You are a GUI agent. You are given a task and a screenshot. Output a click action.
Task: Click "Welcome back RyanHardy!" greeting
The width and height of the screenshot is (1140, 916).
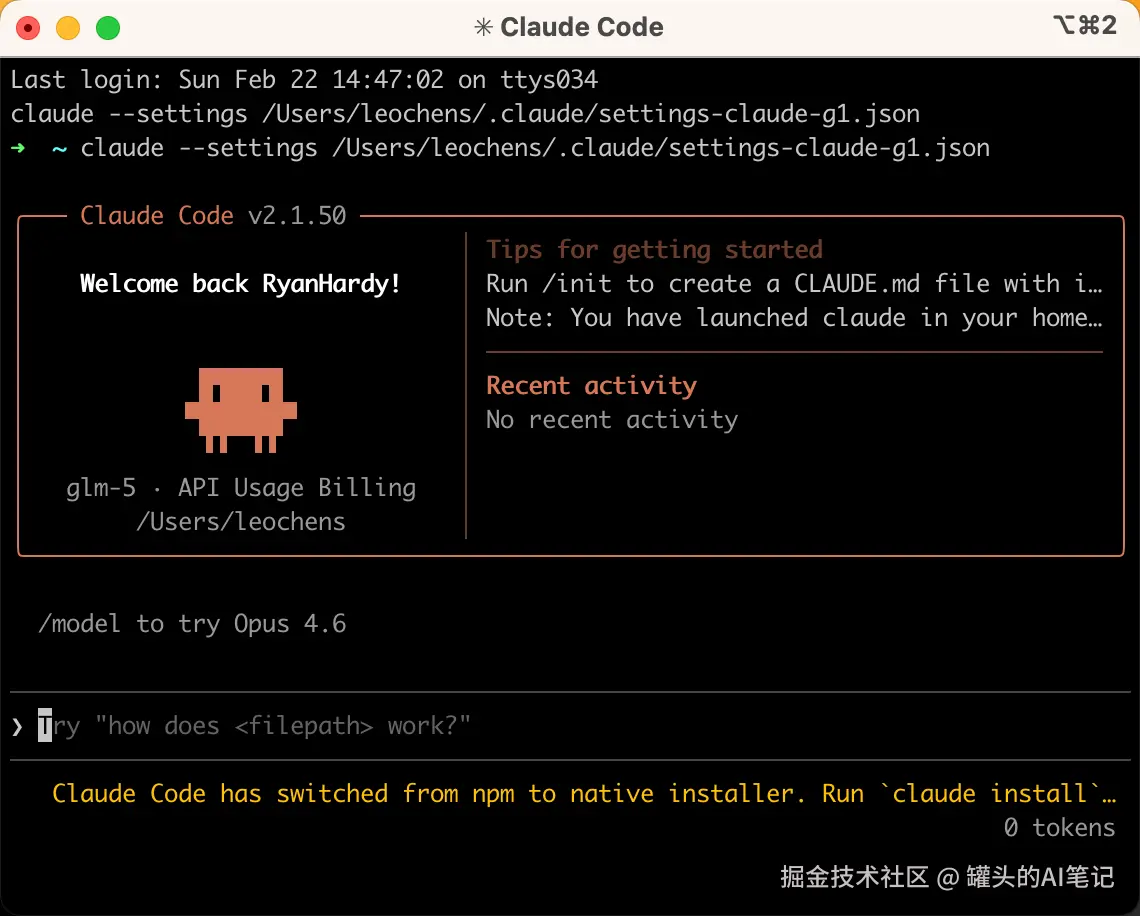[x=241, y=284]
